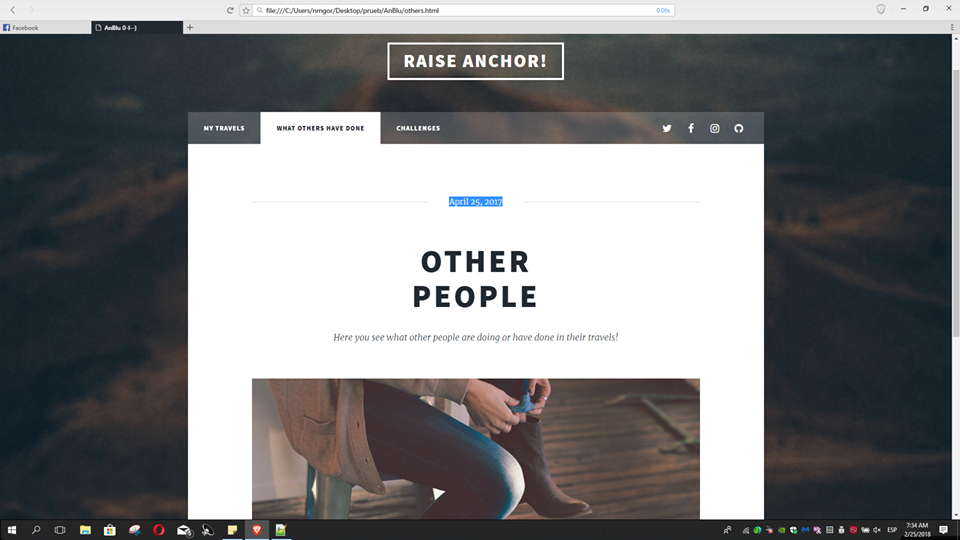Open the Windows Start menu
The width and height of the screenshot is (960, 540).
12,530
